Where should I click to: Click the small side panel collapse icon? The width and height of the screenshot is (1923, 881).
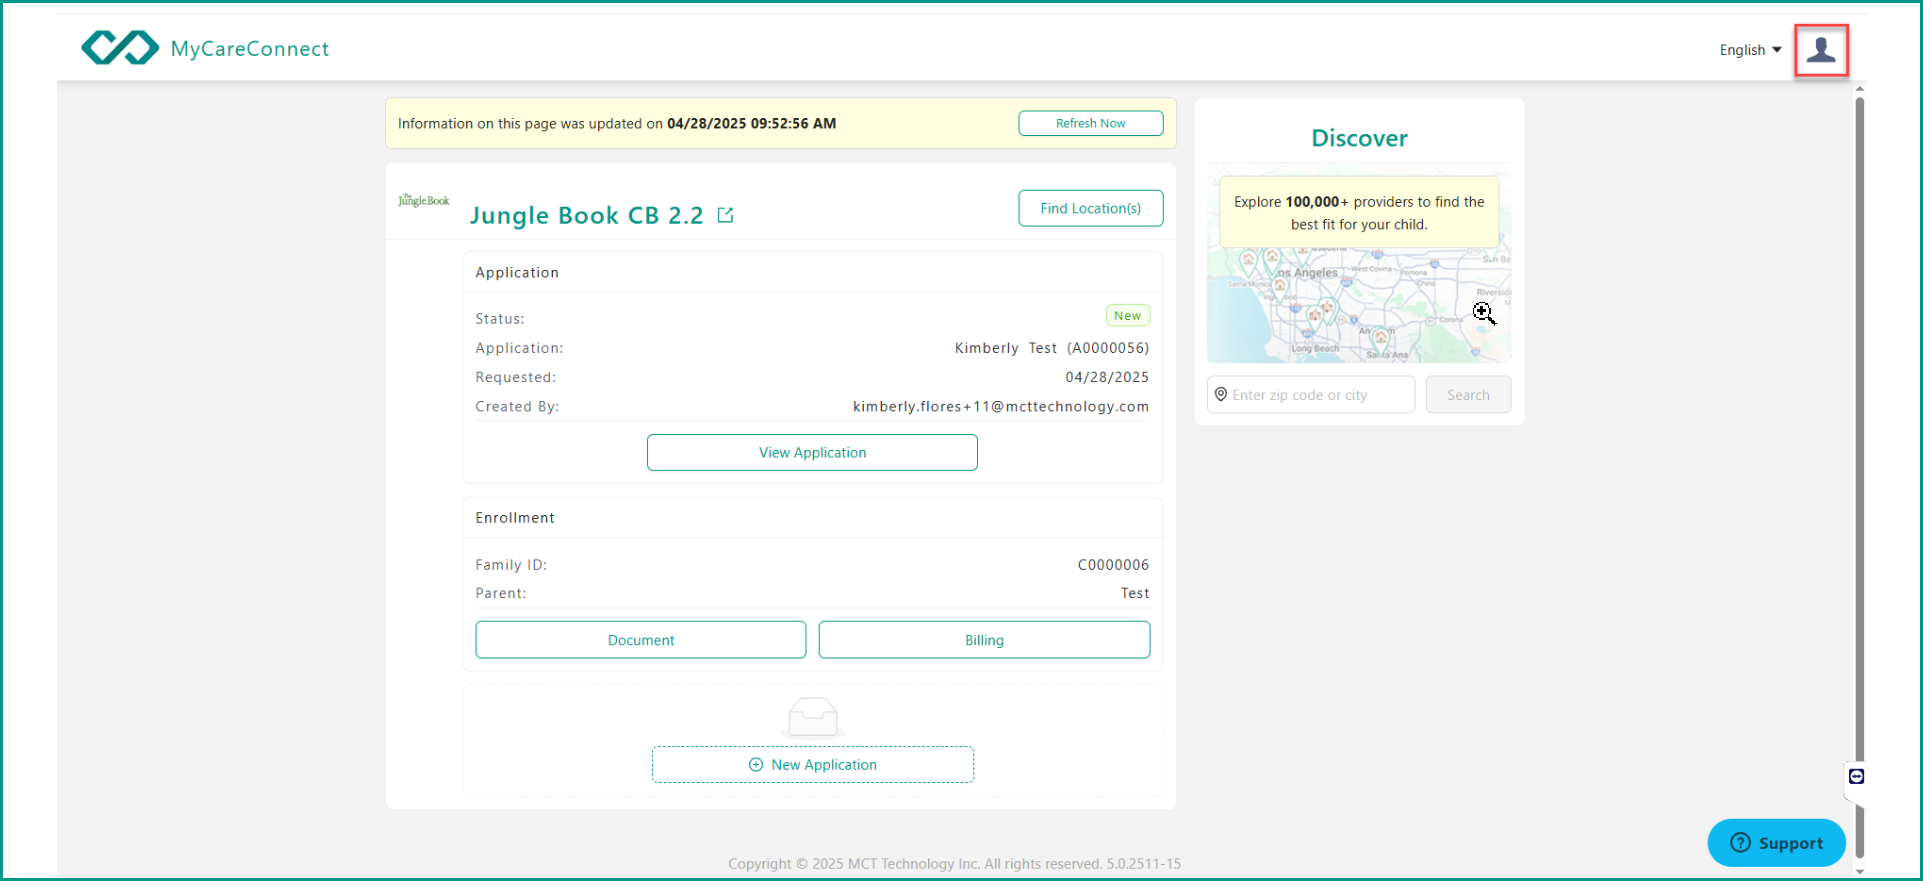(1856, 776)
